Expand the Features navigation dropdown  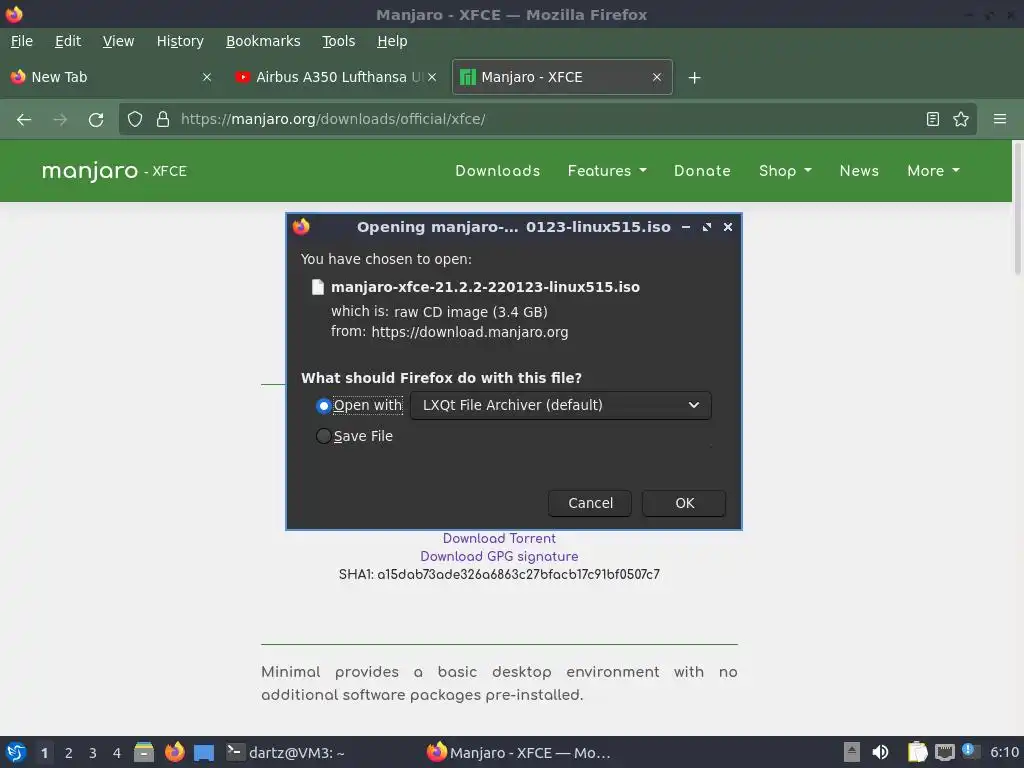point(607,171)
